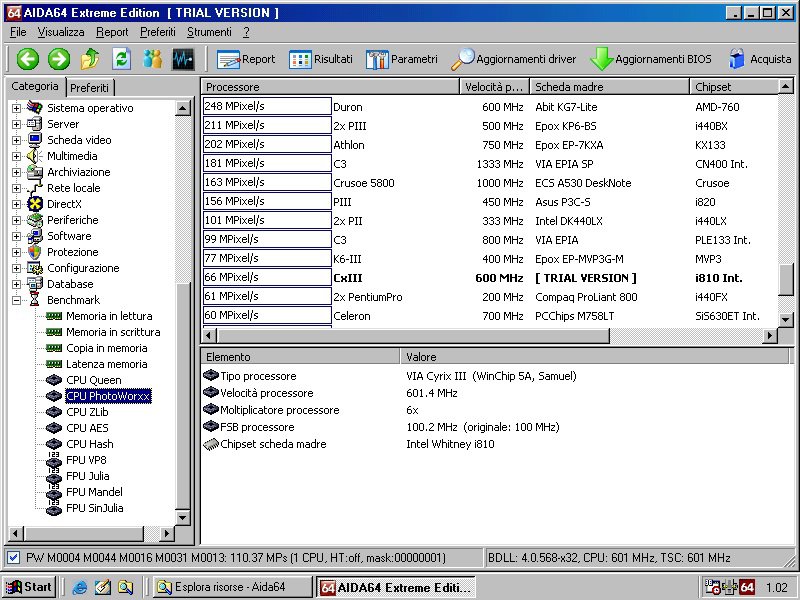Switch to the Preferiti tab

(x=90, y=88)
